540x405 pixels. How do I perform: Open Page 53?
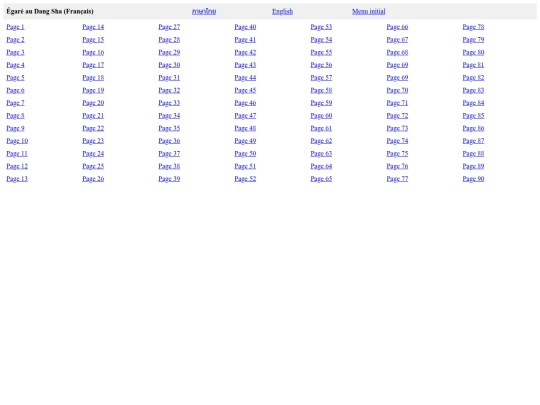pos(321,27)
